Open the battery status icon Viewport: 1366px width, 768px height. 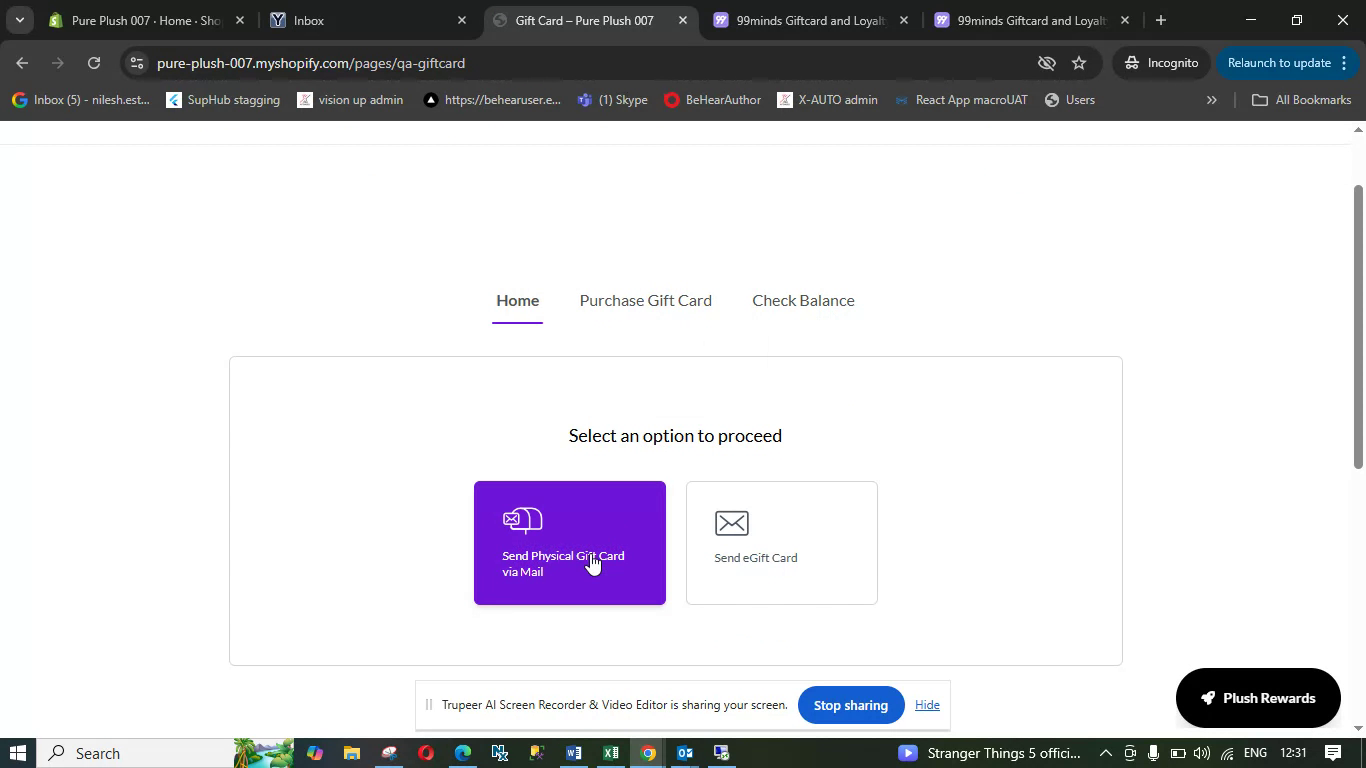tap(1178, 753)
